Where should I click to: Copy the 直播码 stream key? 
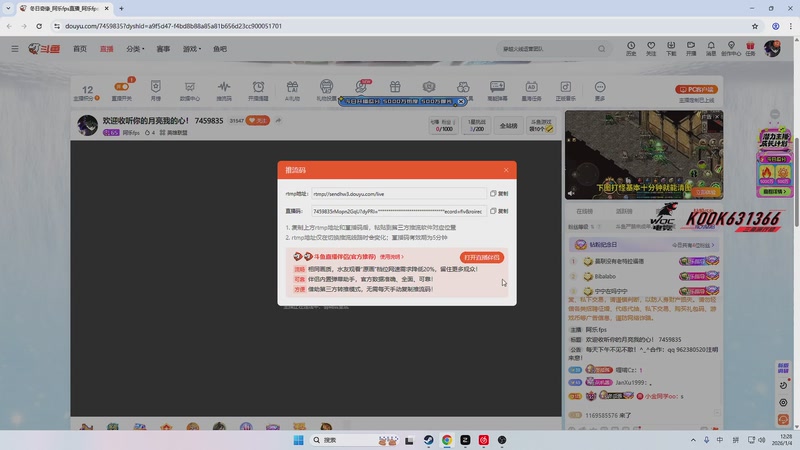coord(499,211)
